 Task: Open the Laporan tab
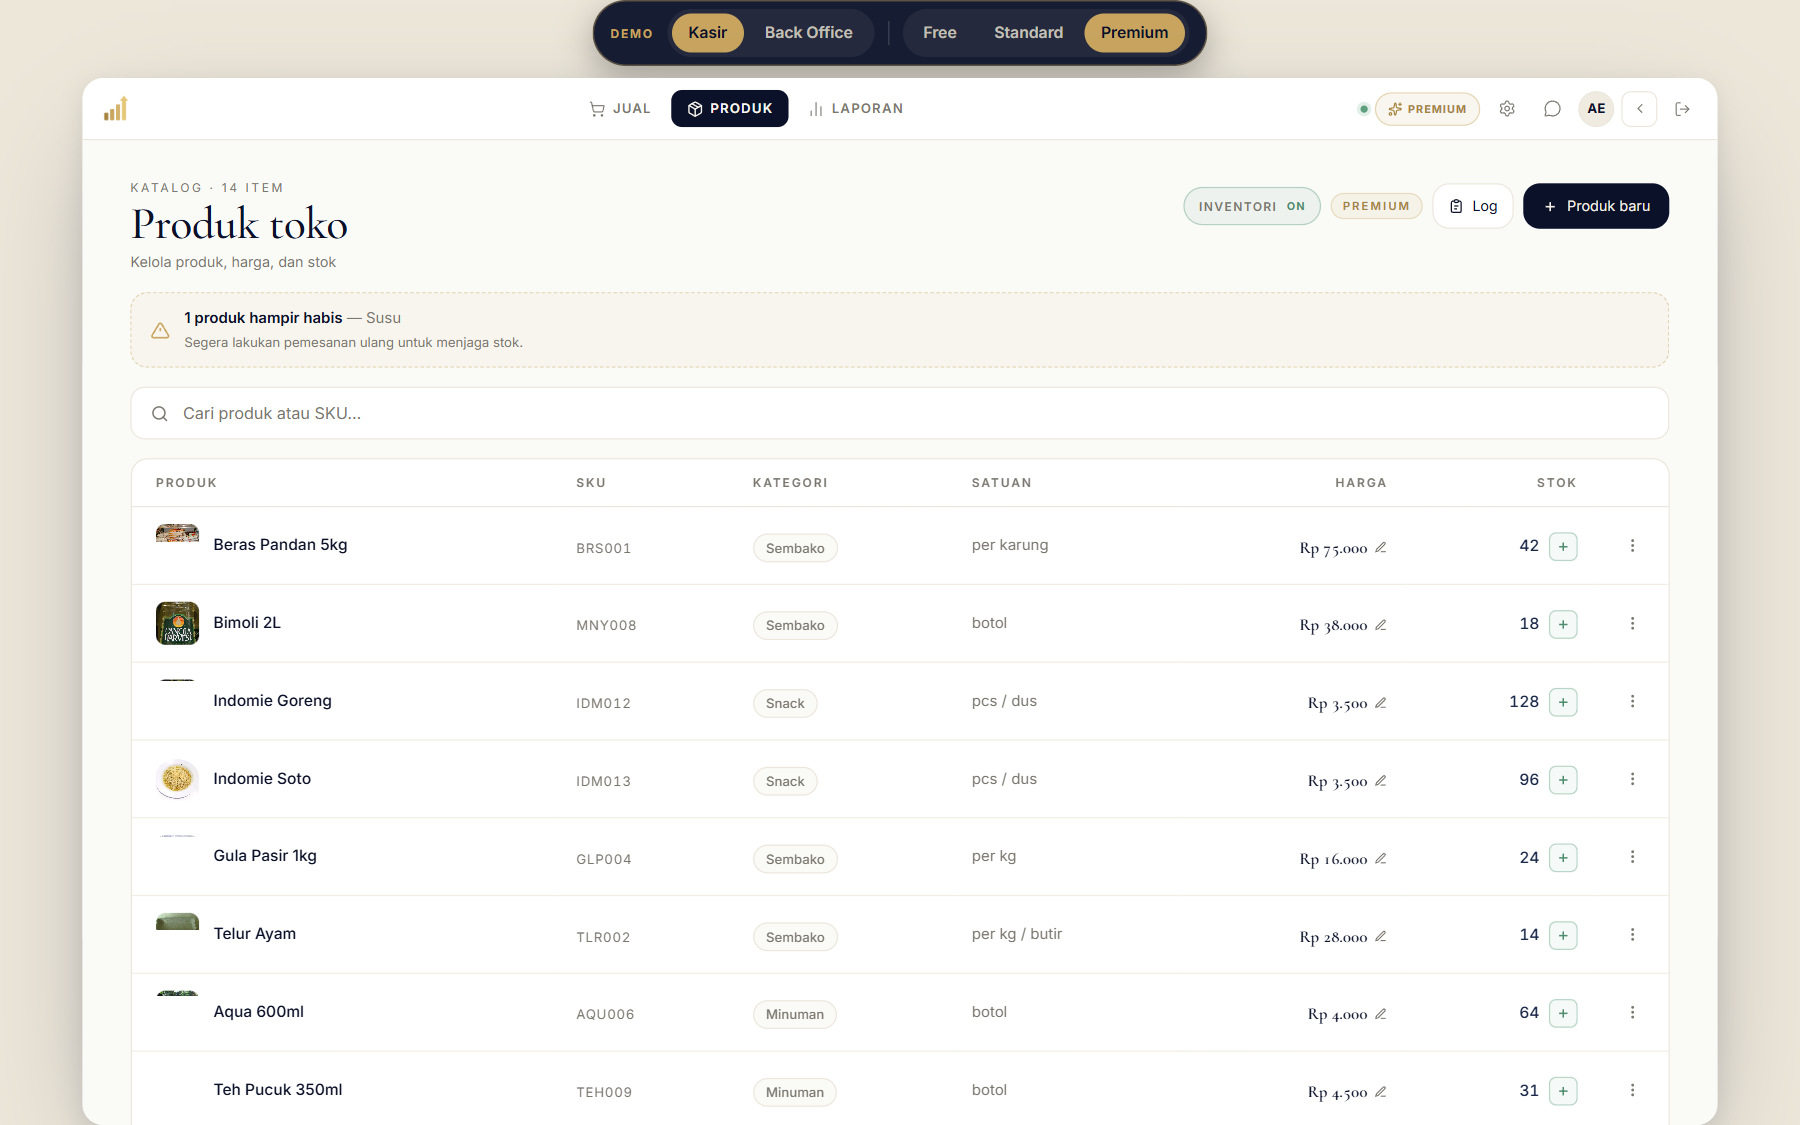click(x=856, y=109)
